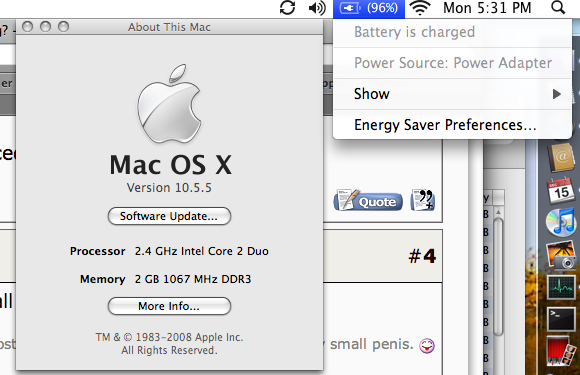Click Software Update button

click(169, 216)
